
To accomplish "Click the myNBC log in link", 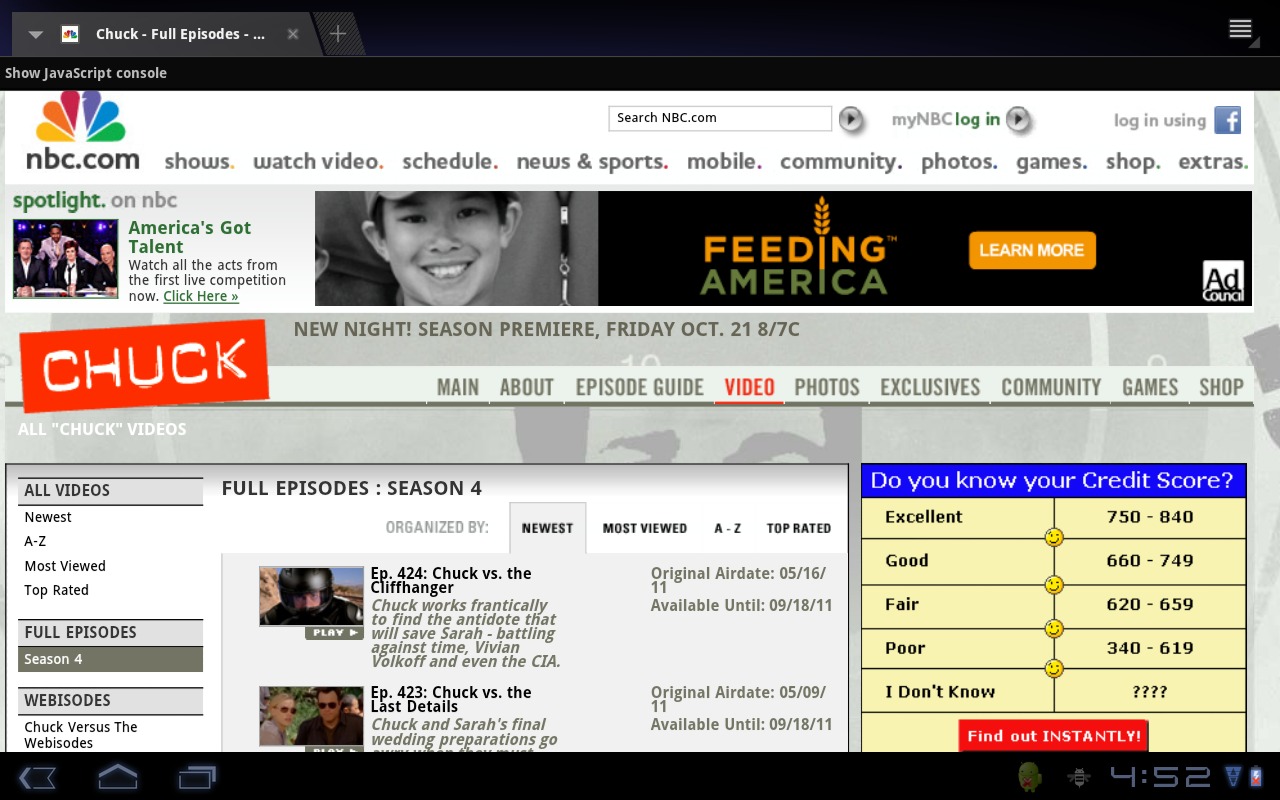I will coord(946,119).
